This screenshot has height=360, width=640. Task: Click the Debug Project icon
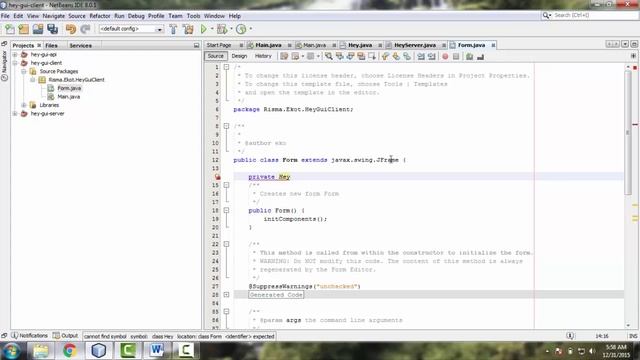[x=222, y=29]
